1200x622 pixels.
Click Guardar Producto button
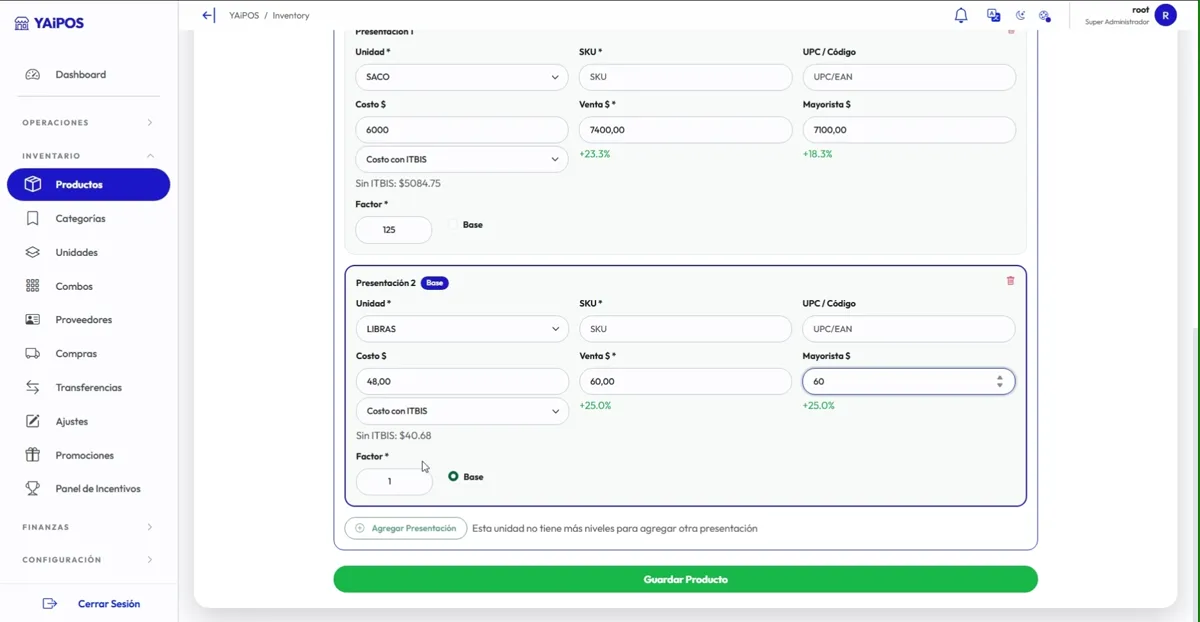point(686,579)
